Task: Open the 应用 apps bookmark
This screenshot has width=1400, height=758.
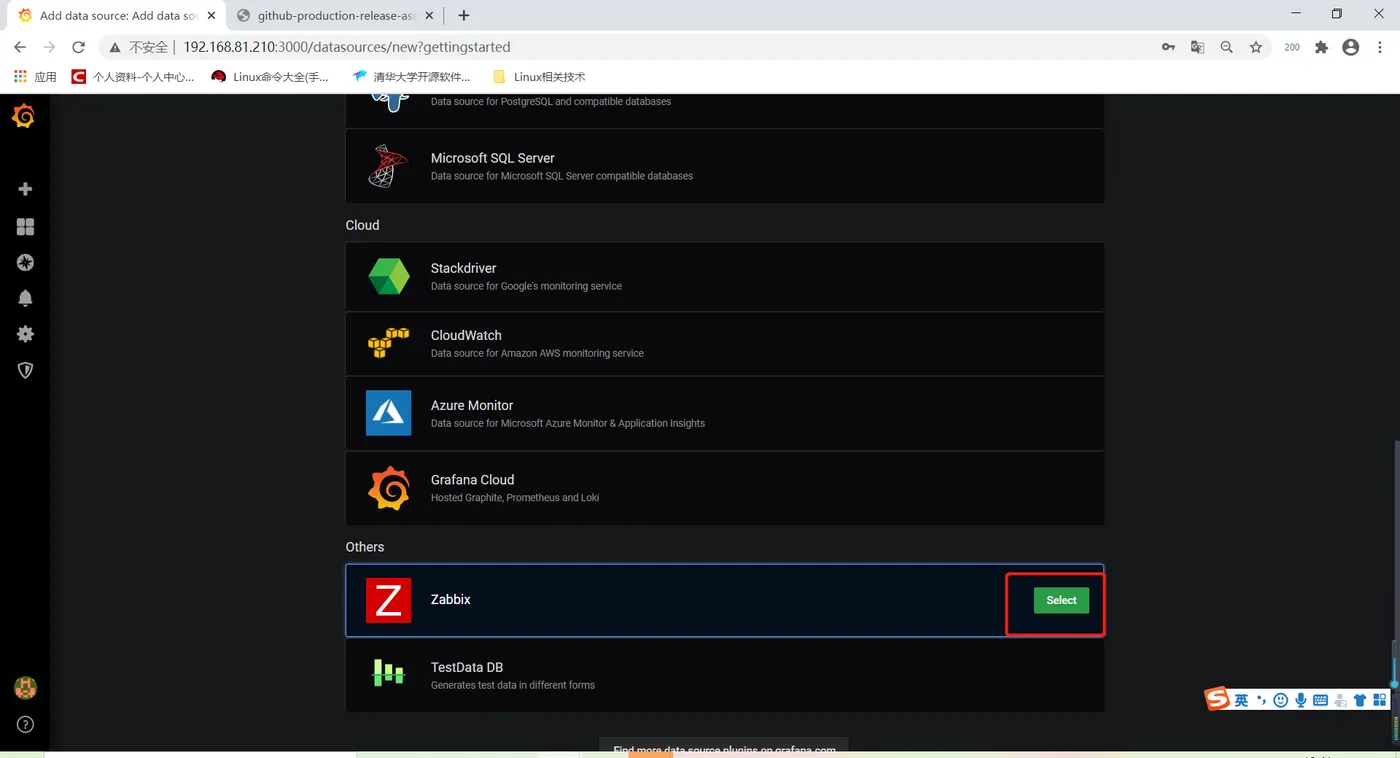Action: point(36,76)
